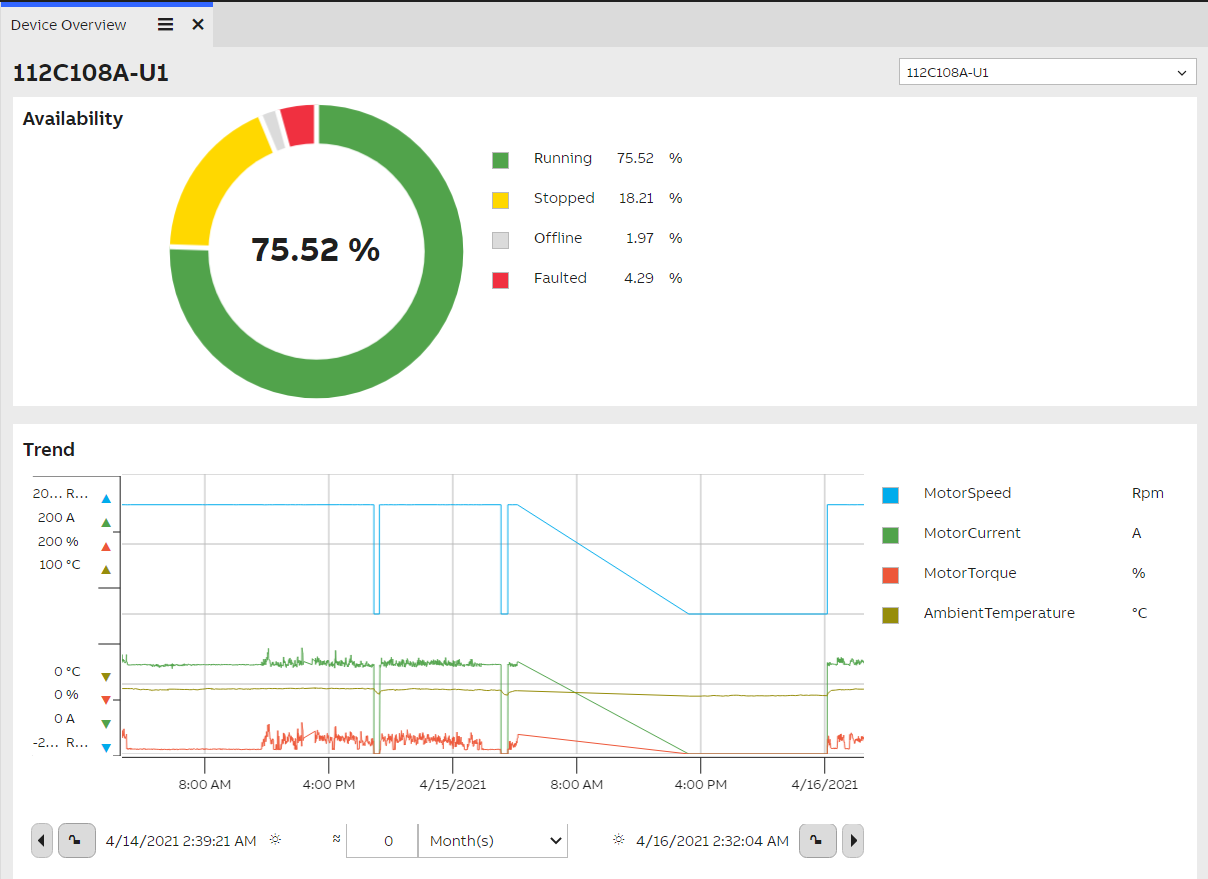
Task: Click the olive 100 °C upper axis arrow
Action: point(106,569)
